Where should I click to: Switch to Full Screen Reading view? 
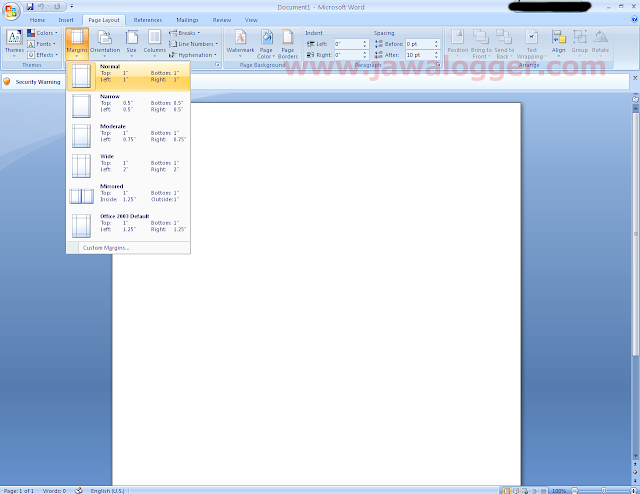click(516, 491)
